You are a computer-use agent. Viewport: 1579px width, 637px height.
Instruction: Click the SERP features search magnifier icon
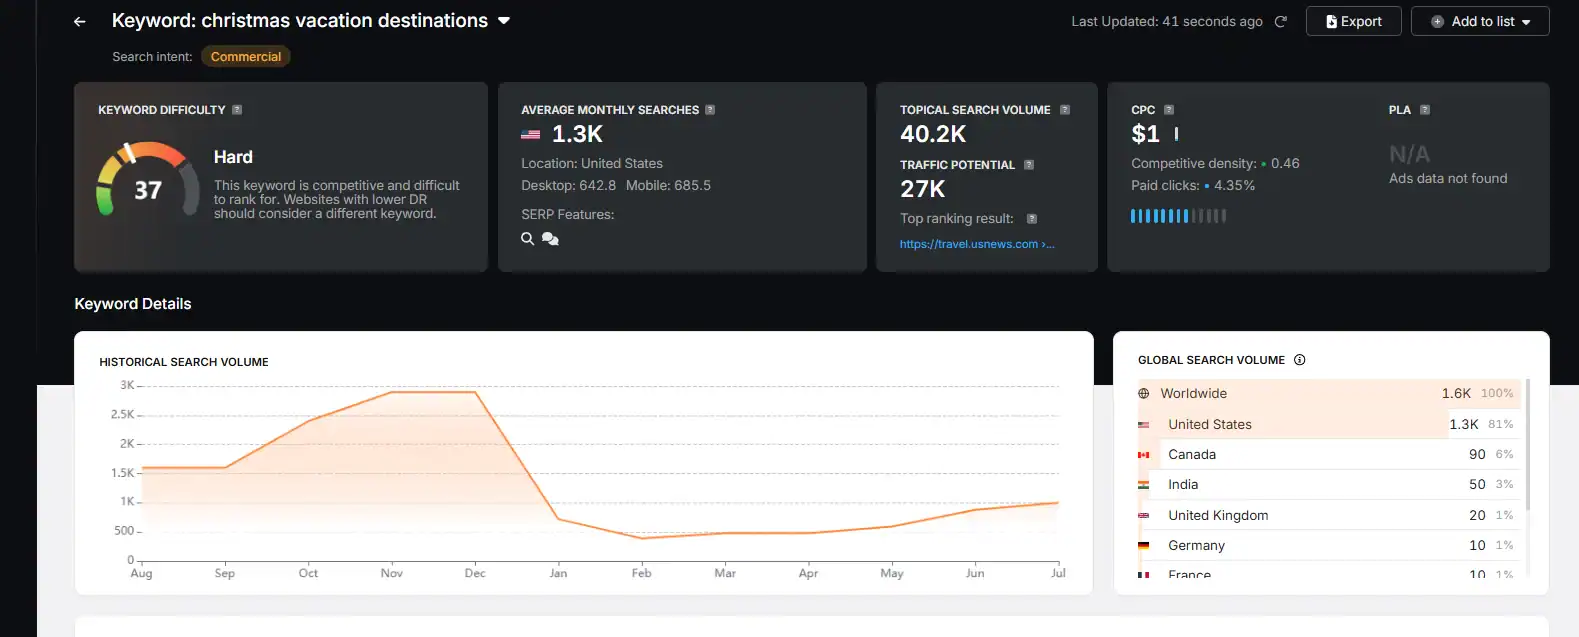coord(528,239)
